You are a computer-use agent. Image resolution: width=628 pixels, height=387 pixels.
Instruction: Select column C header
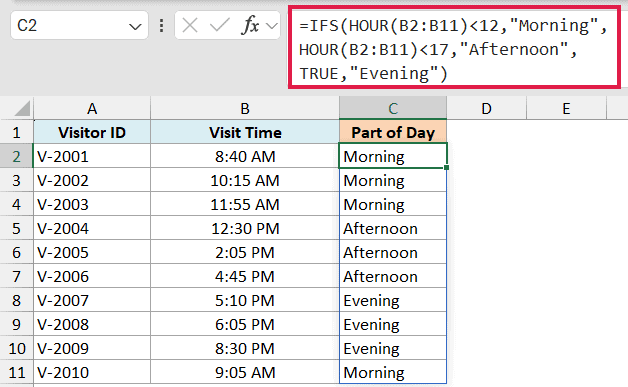click(393, 108)
